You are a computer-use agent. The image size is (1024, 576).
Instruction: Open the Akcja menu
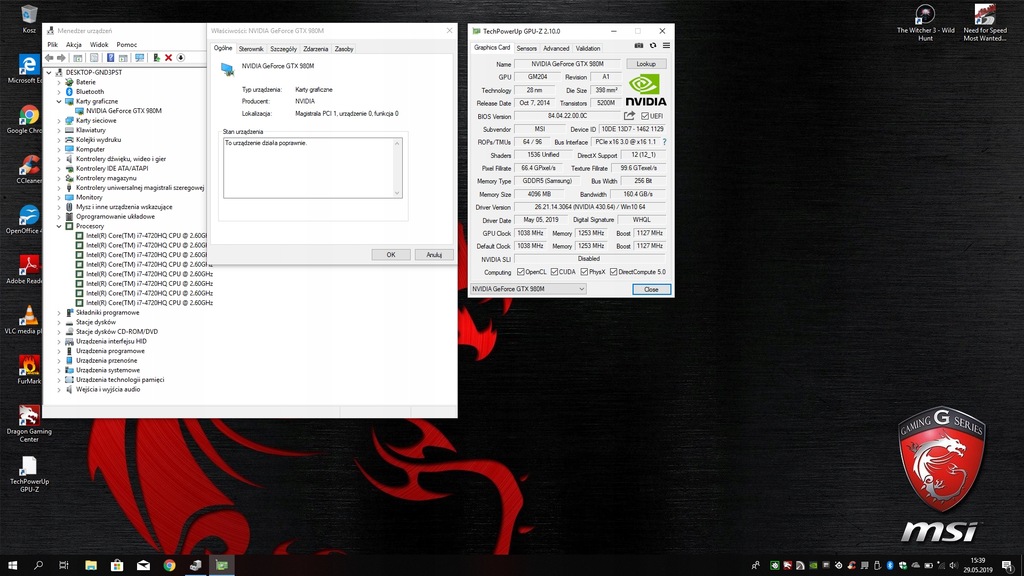(74, 45)
